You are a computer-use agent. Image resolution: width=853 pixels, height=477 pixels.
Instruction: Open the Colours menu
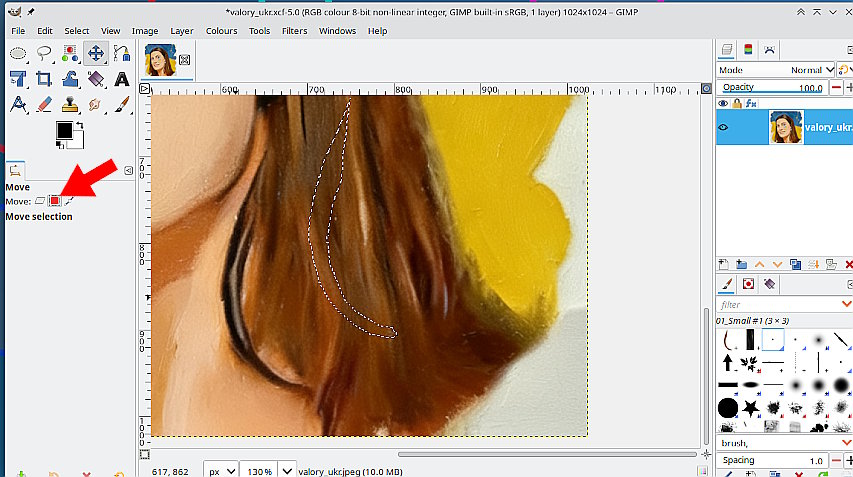click(221, 31)
